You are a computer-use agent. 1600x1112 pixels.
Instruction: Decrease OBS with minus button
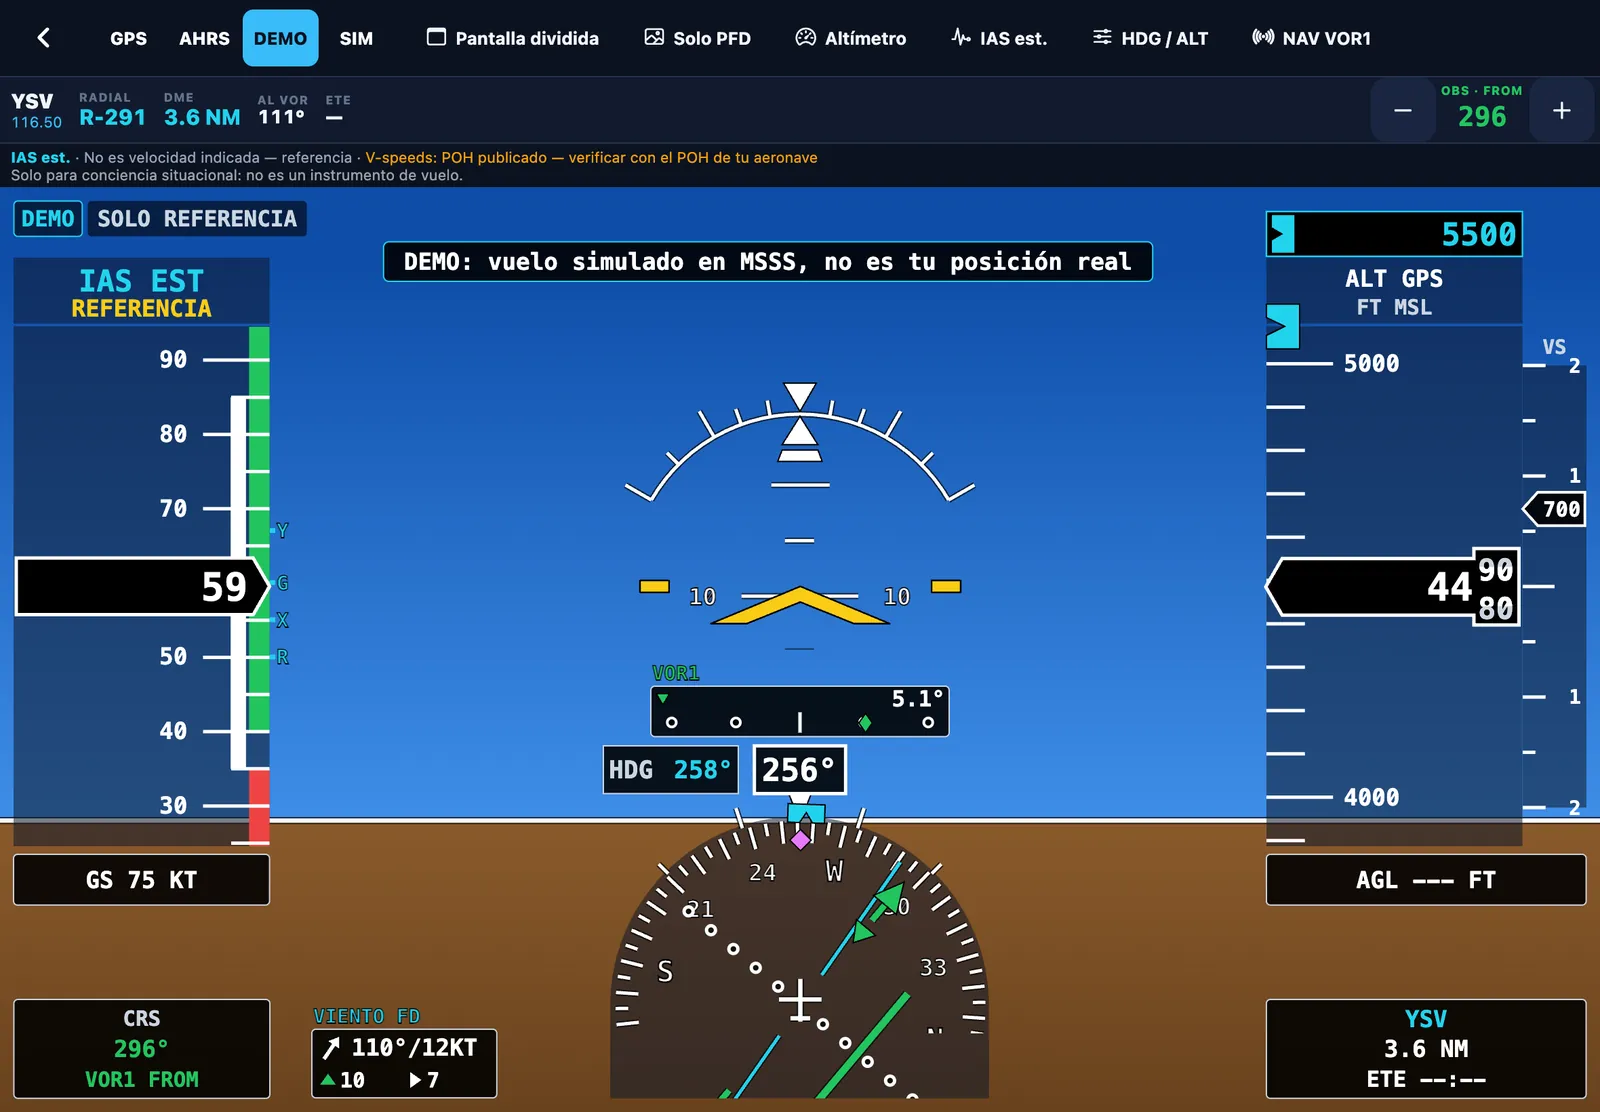(1403, 110)
